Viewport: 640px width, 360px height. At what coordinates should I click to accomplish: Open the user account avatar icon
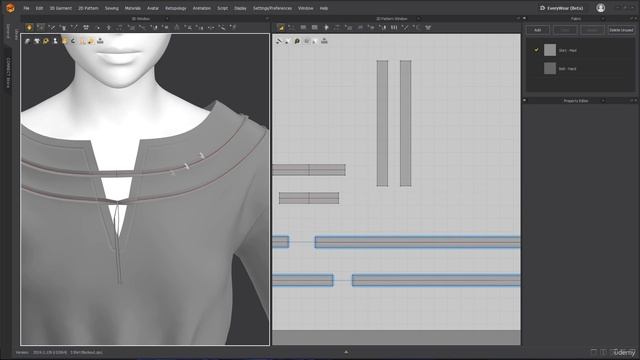pyautogui.click(x=600, y=8)
